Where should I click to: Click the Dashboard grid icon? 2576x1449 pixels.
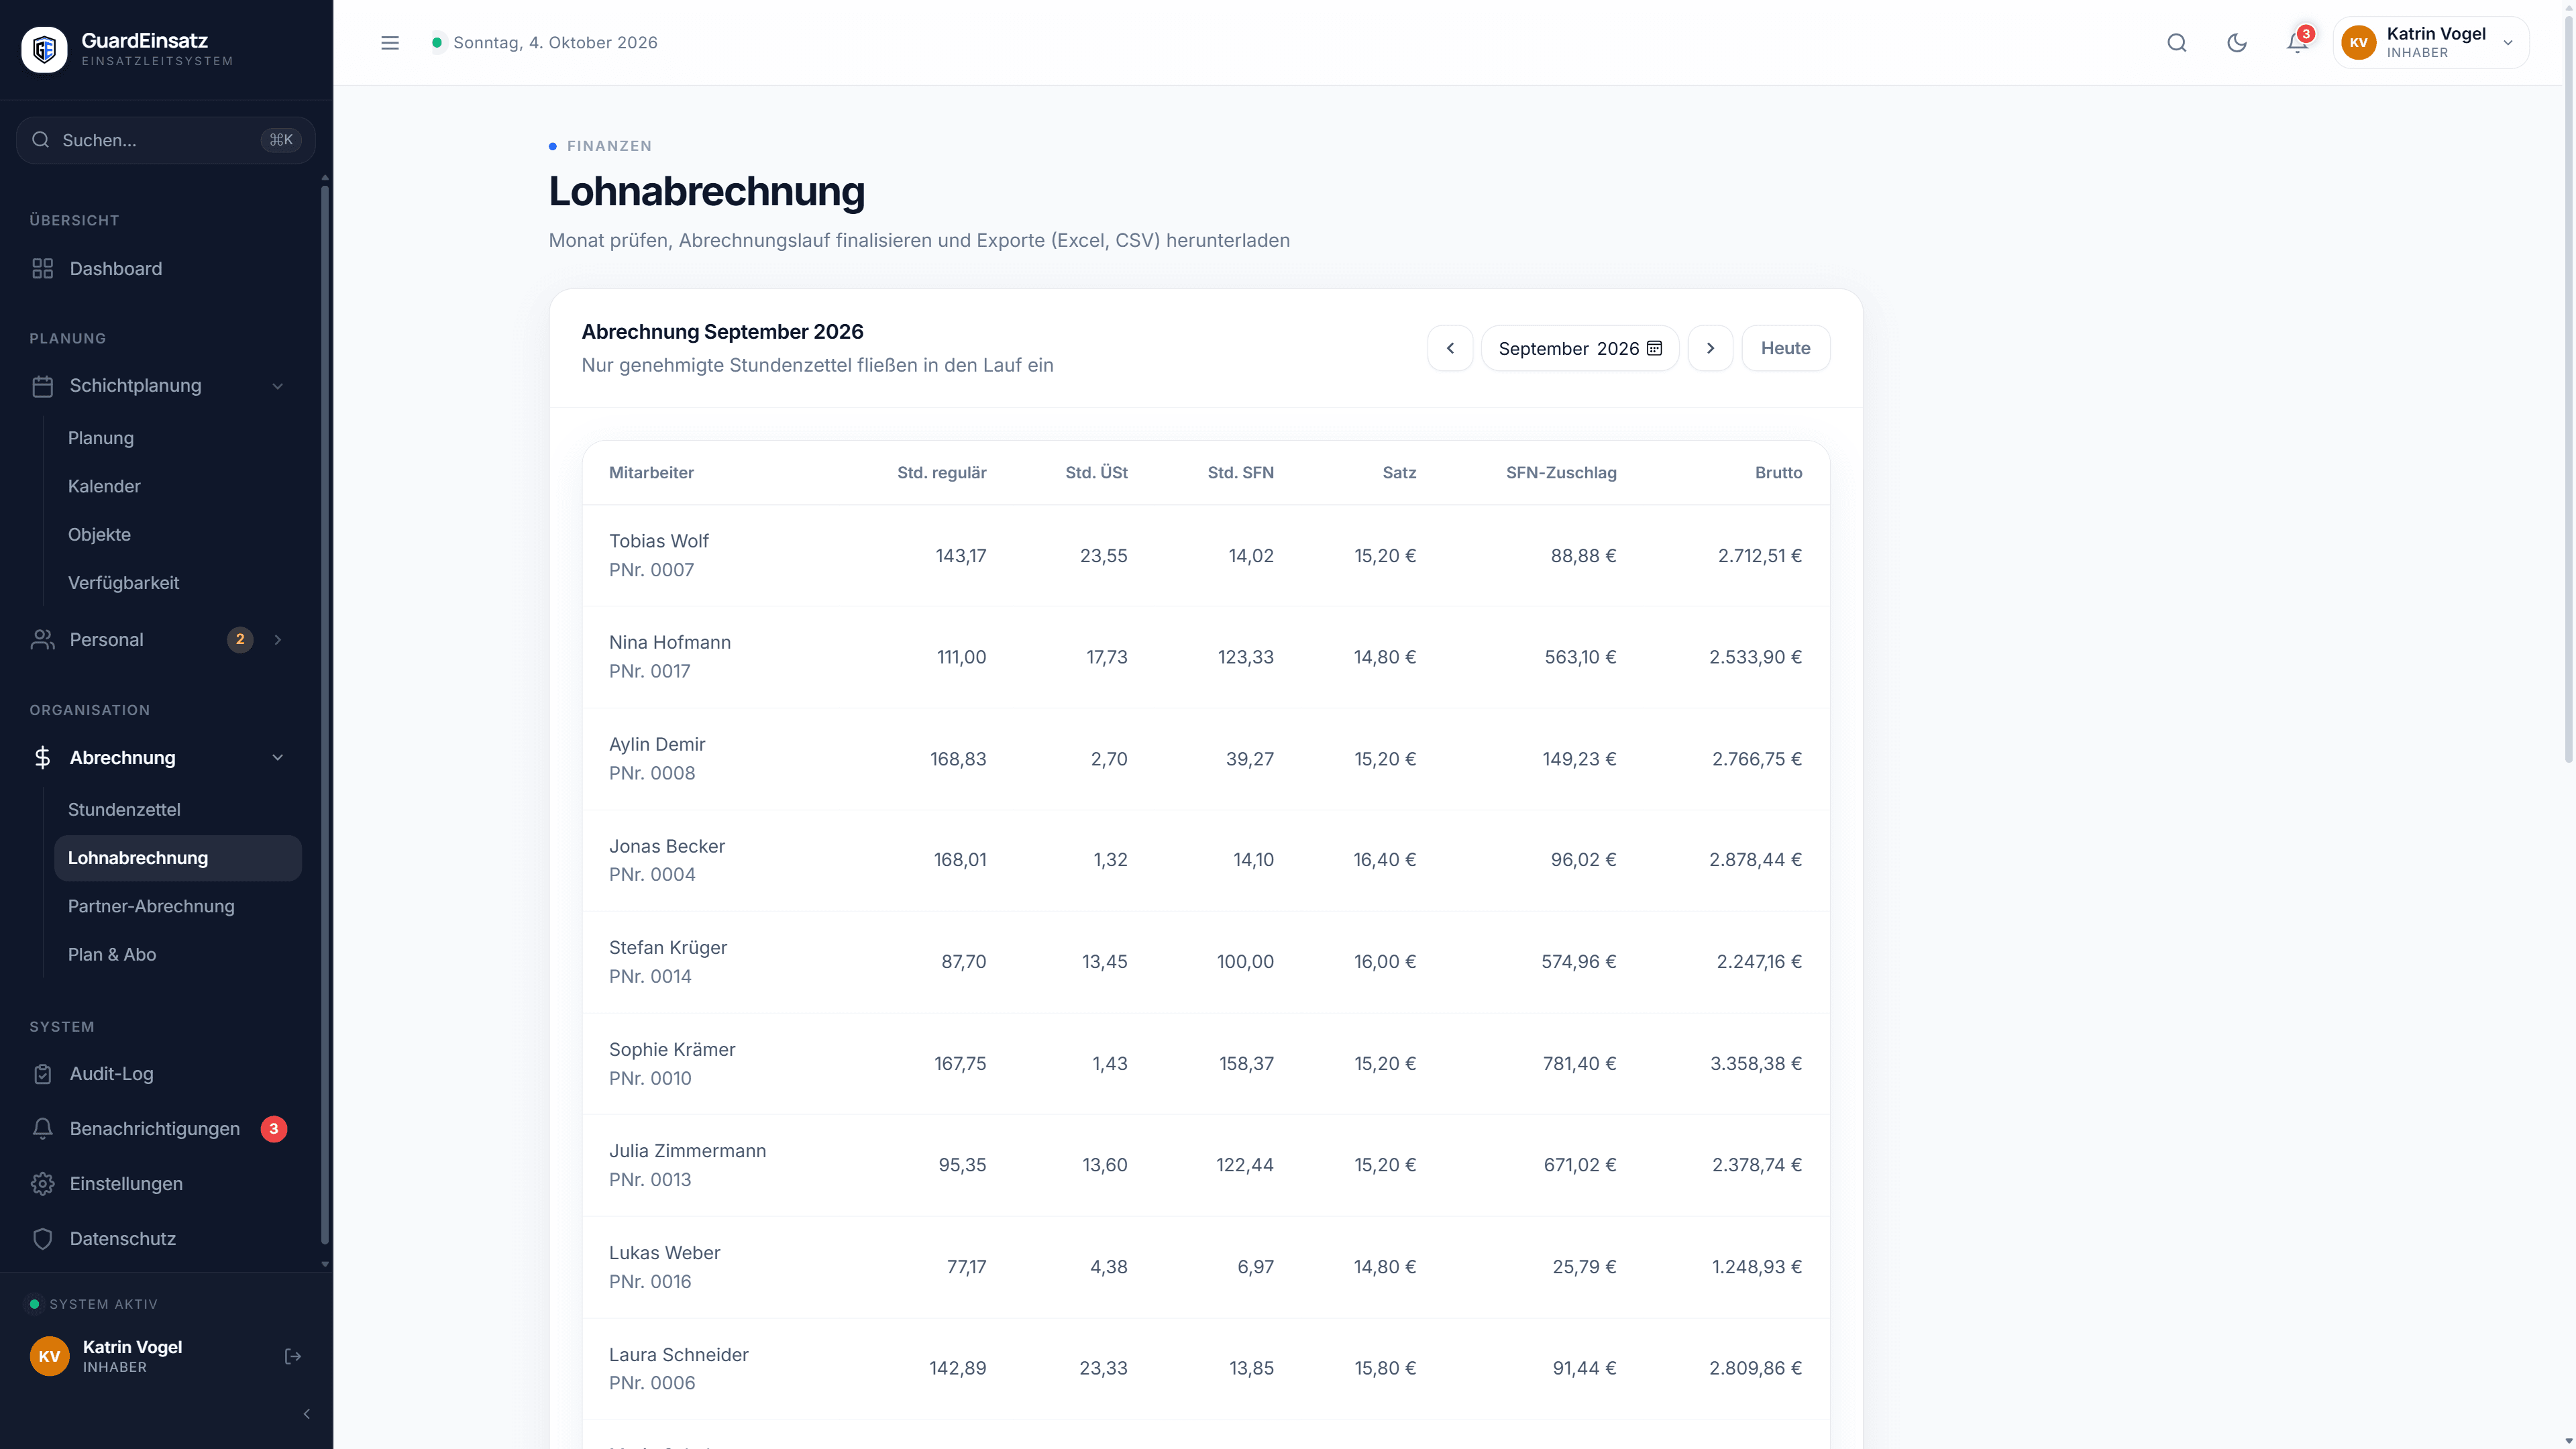(42, 269)
